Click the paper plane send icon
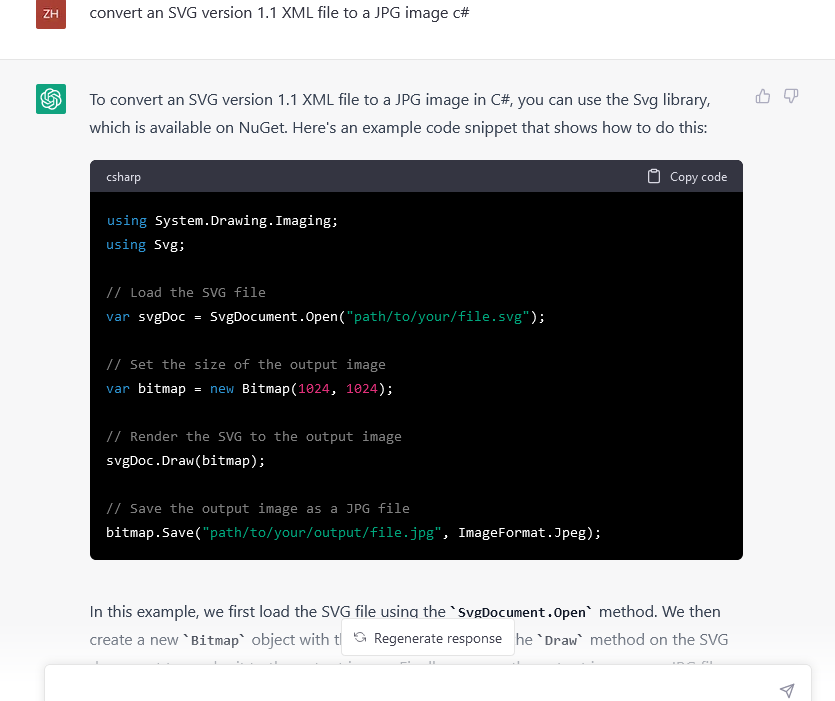The height and width of the screenshot is (701, 835). (787, 690)
